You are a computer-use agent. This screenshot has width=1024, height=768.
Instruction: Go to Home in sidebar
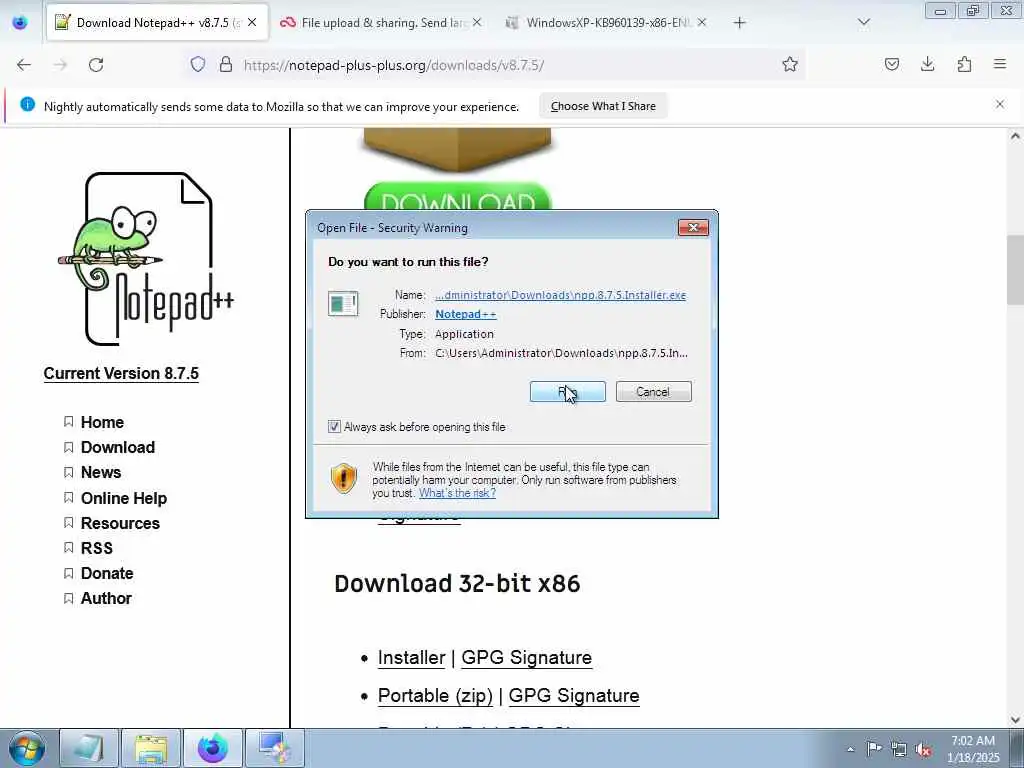[102, 423]
